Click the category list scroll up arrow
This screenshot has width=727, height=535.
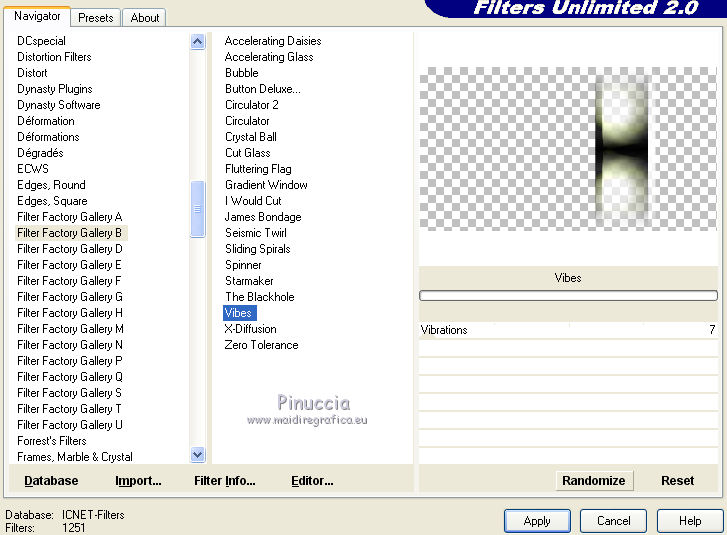[198, 42]
